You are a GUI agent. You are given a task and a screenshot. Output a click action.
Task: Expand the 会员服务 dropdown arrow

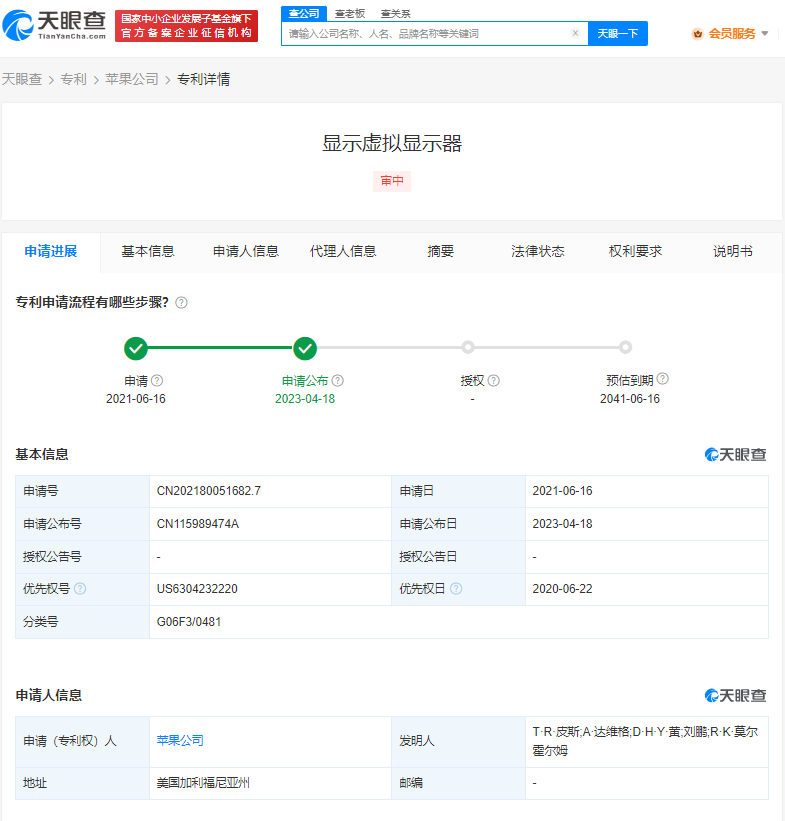(765, 34)
